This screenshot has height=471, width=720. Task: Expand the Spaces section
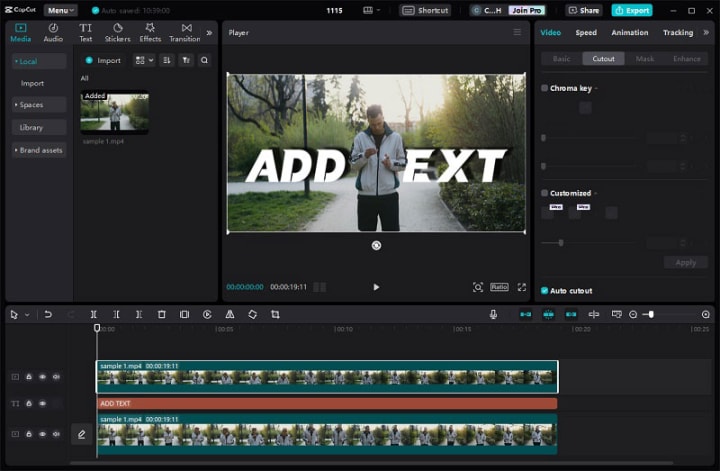39,105
